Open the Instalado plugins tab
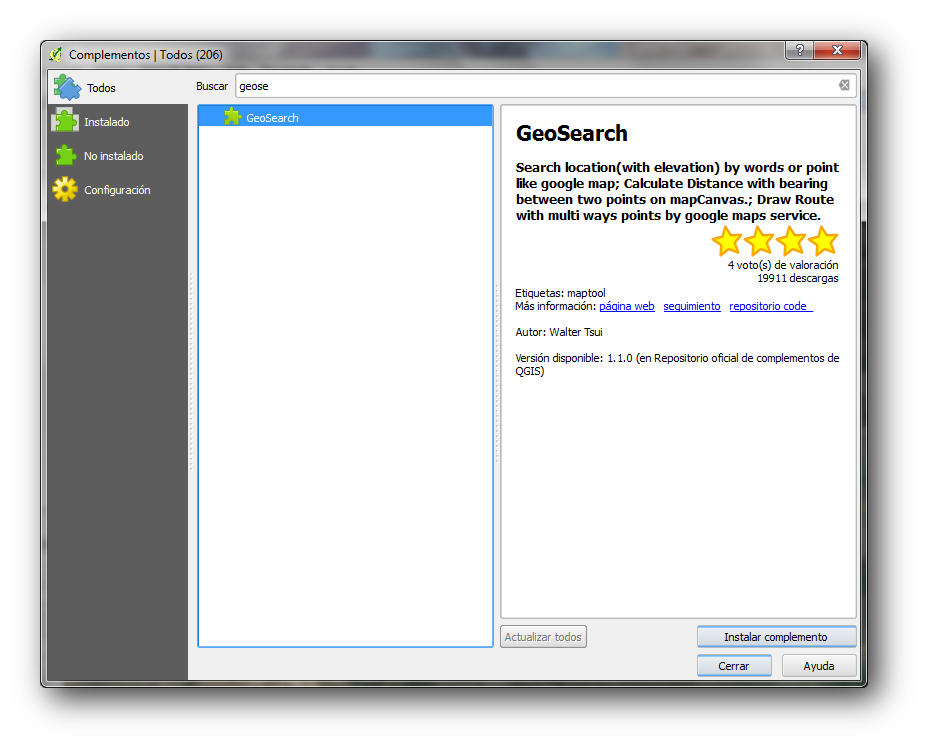The image size is (928, 748). click(x=118, y=121)
